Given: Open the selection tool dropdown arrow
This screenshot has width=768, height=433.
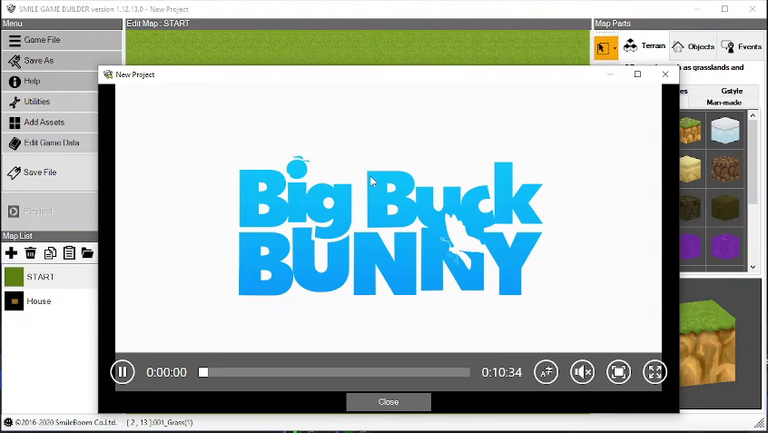Looking at the screenshot, I should [615, 48].
